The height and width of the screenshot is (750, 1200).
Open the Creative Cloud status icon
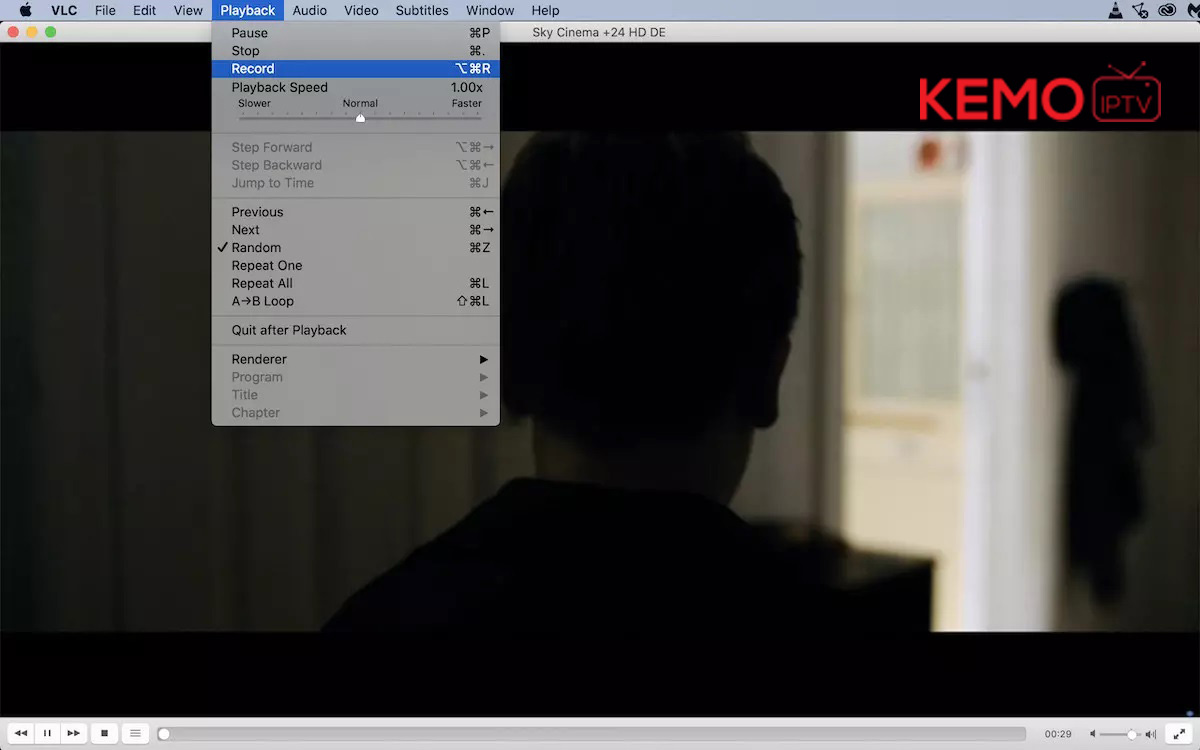pos(1167,10)
